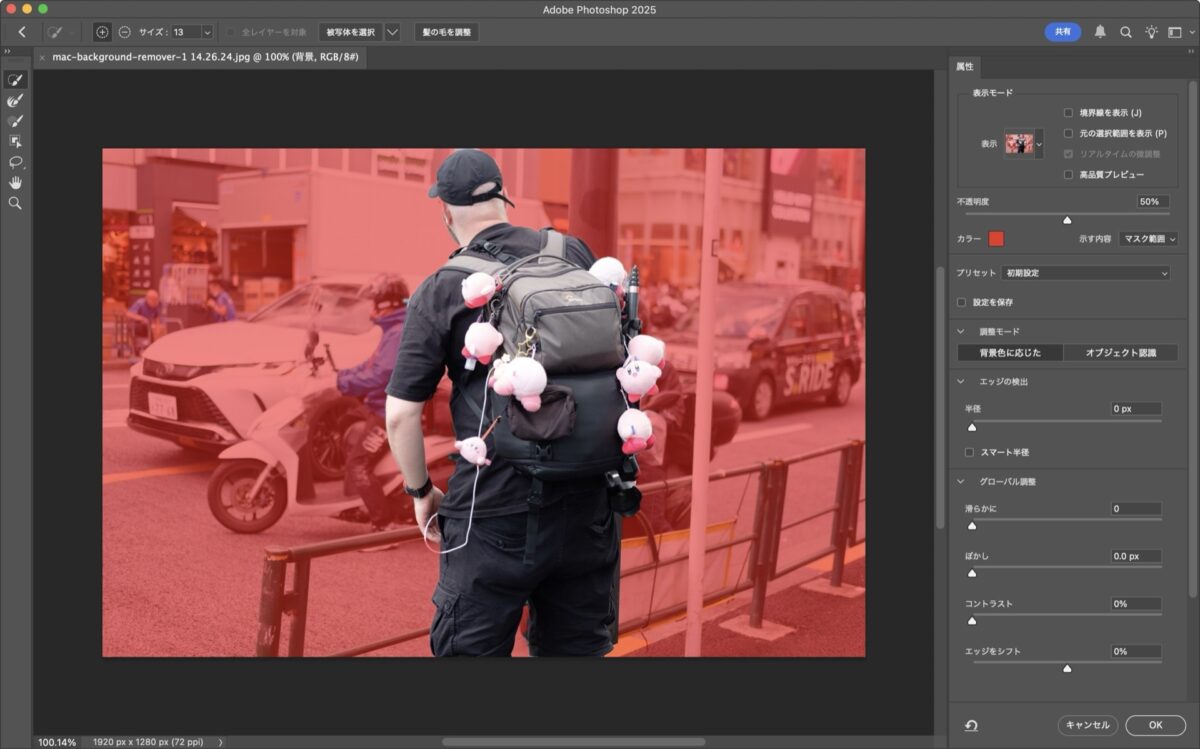This screenshot has height=749, width=1200.
Task: Select the Lasso tool
Action: [15, 162]
